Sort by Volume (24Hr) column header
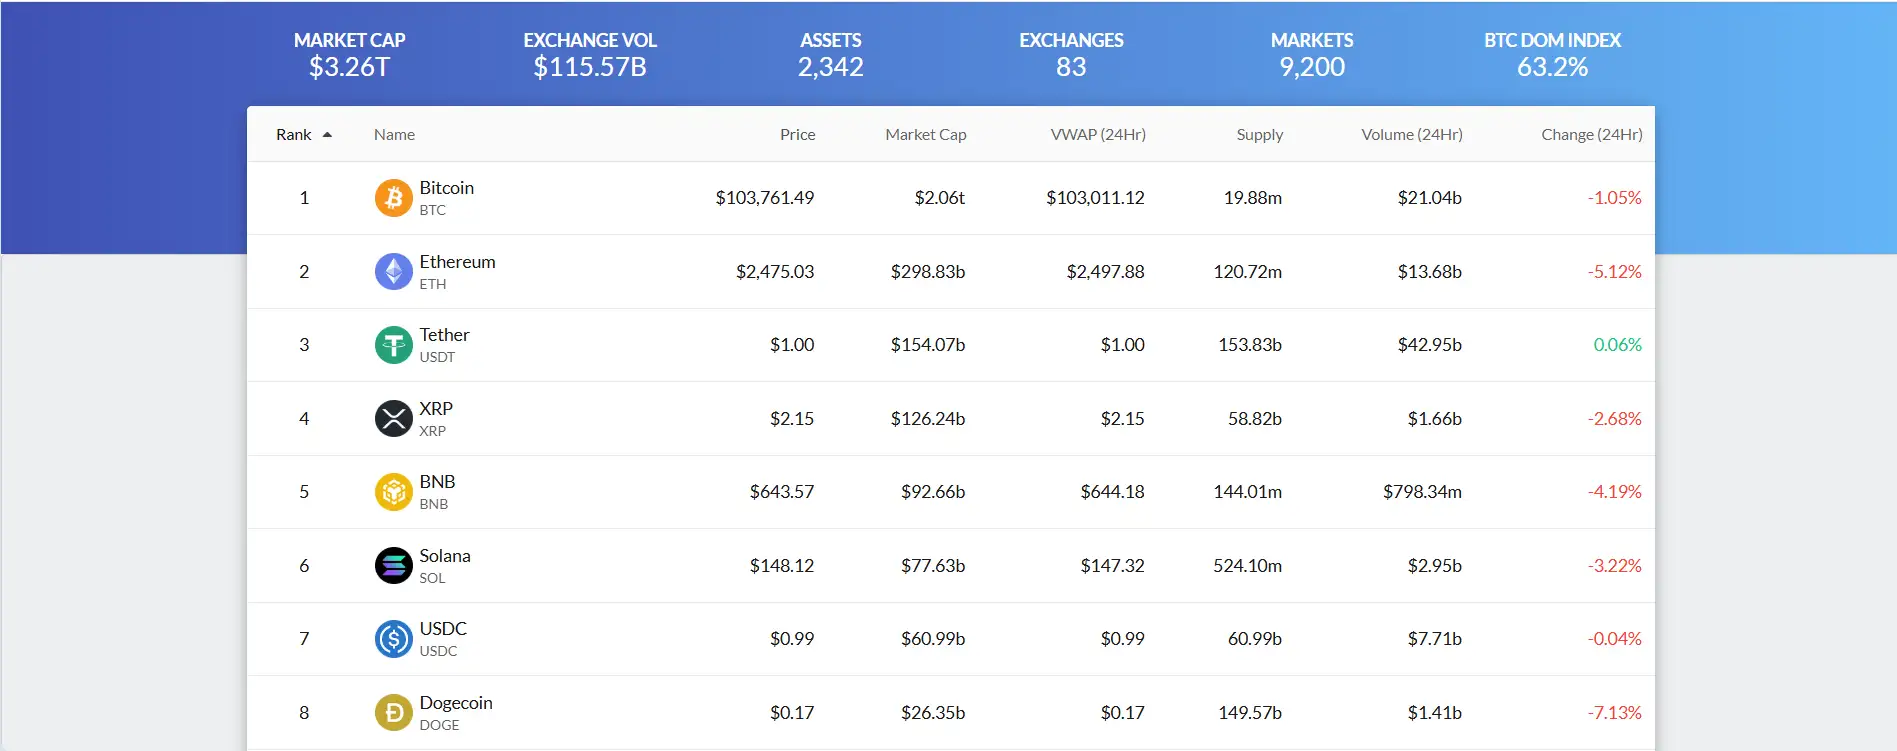The width and height of the screenshot is (1897, 751). click(x=1411, y=135)
